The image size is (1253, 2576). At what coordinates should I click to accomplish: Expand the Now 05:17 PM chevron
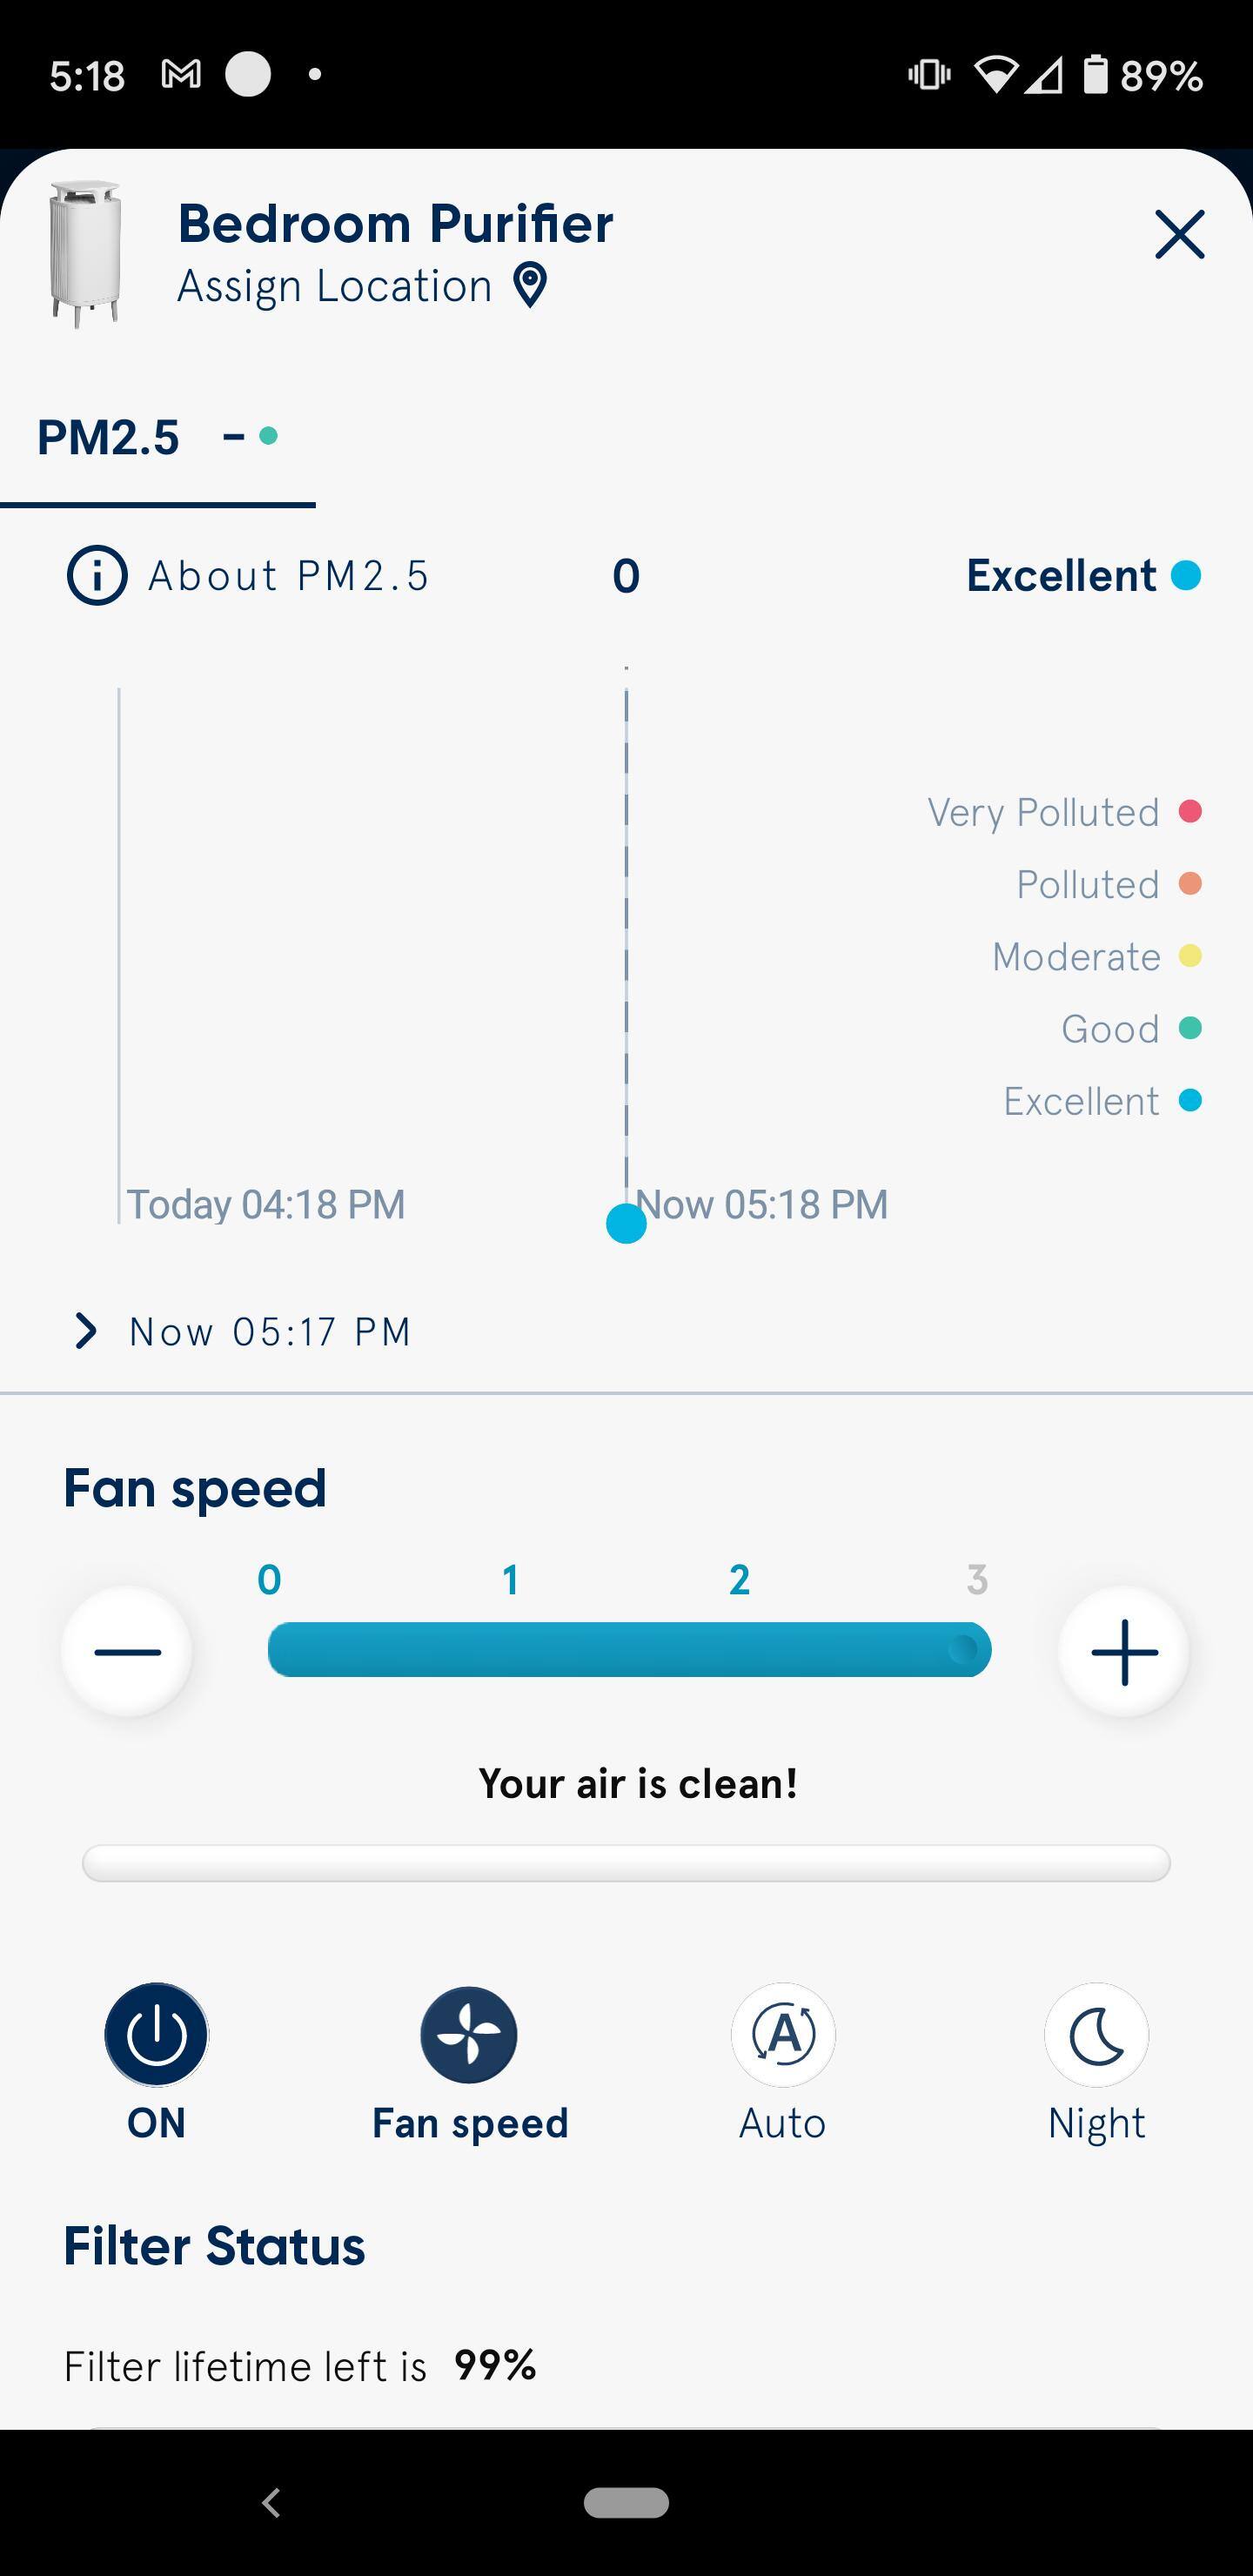point(86,1331)
